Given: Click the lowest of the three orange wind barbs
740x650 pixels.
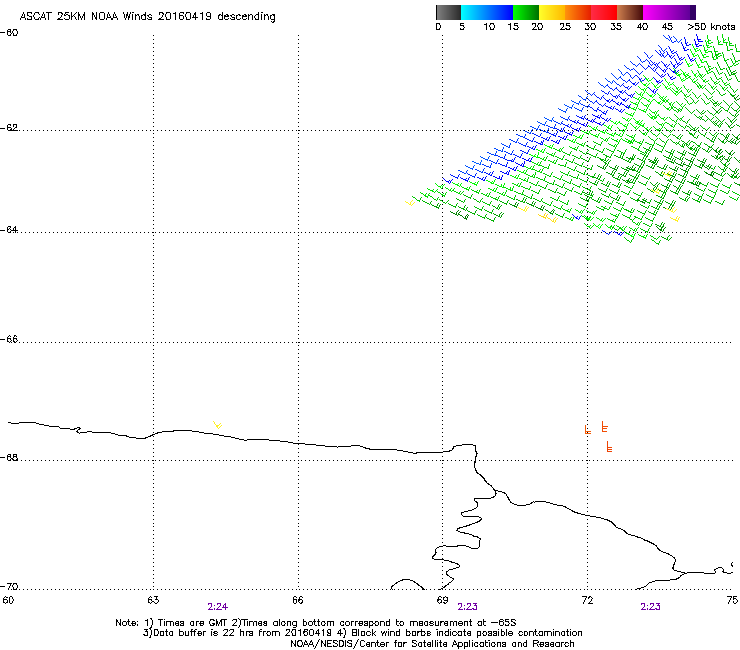Looking at the screenshot, I should tap(609, 447).
